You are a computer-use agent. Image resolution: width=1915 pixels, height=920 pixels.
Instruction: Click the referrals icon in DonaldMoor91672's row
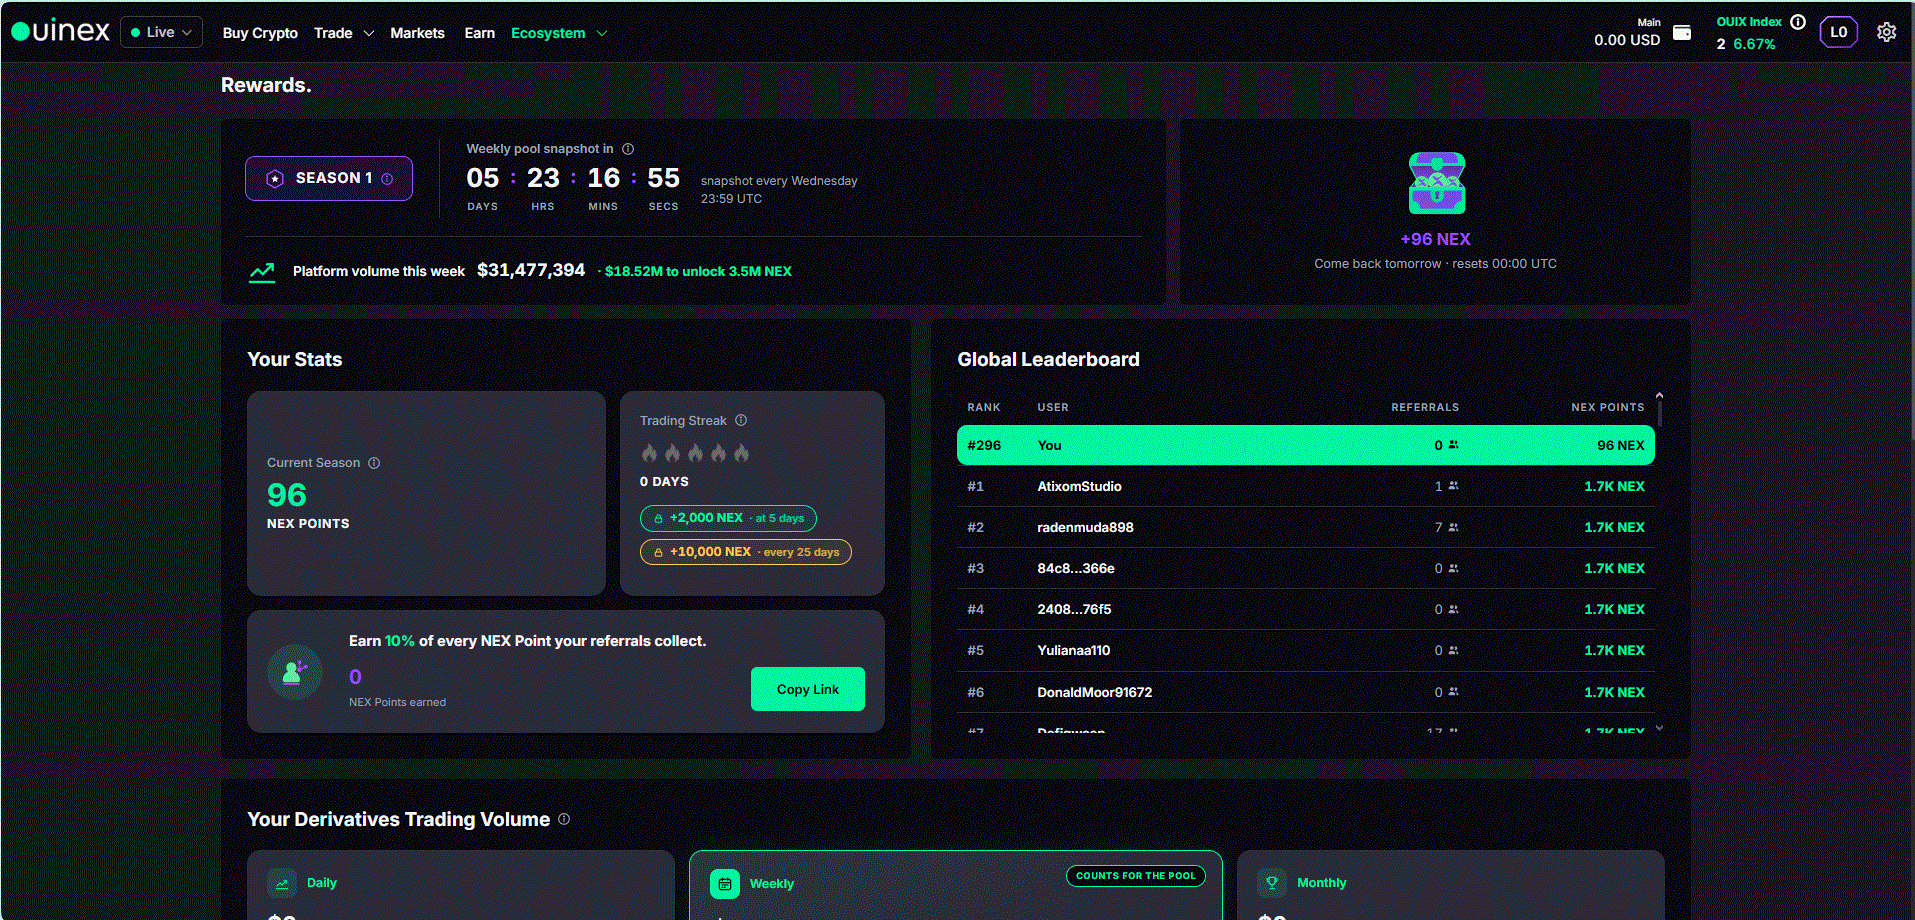pos(1454,692)
